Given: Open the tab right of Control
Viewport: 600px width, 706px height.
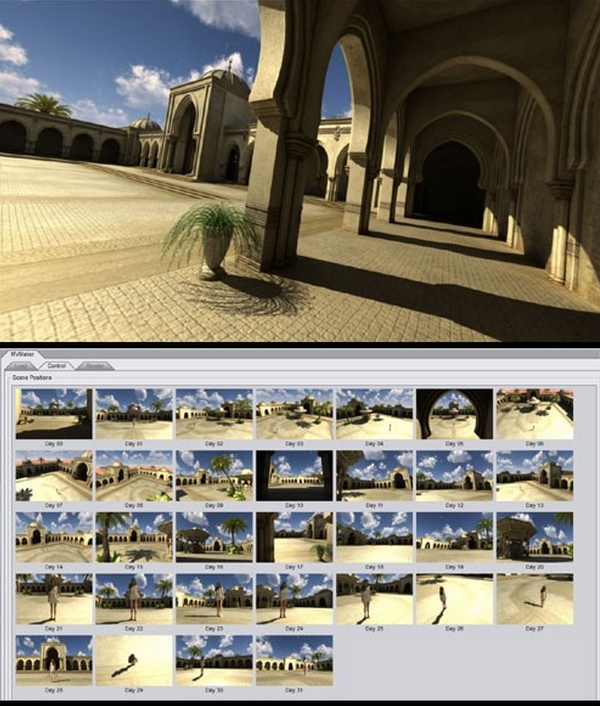Looking at the screenshot, I should click(x=95, y=365).
